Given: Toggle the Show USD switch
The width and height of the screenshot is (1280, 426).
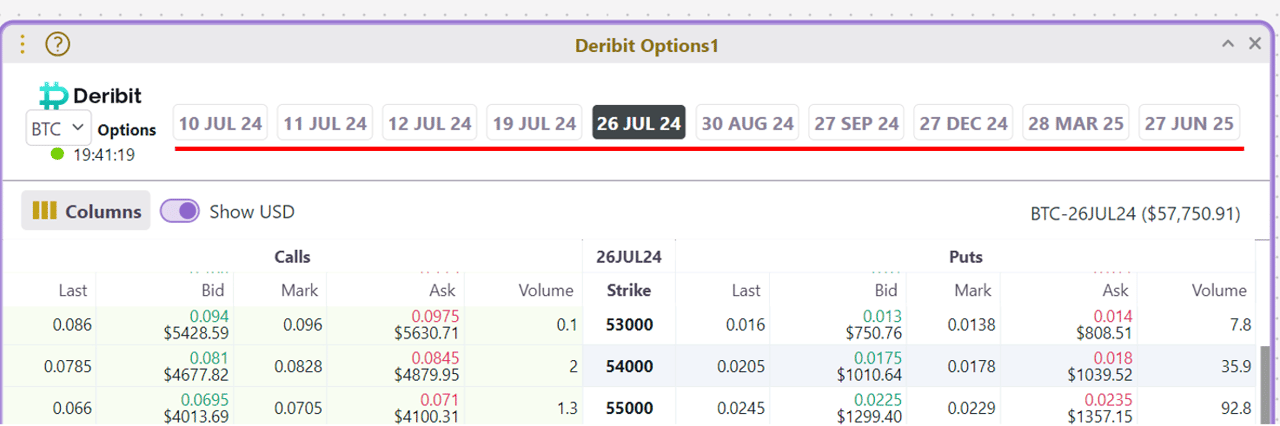Looking at the screenshot, I should pyautogui.click(x=179, y=211).
